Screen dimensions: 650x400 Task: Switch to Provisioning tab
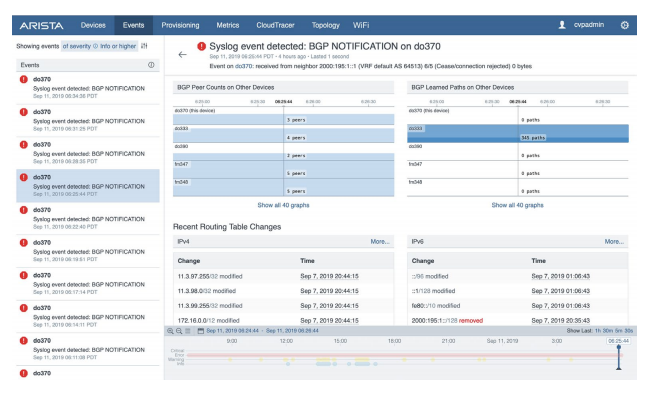[180, 25]
